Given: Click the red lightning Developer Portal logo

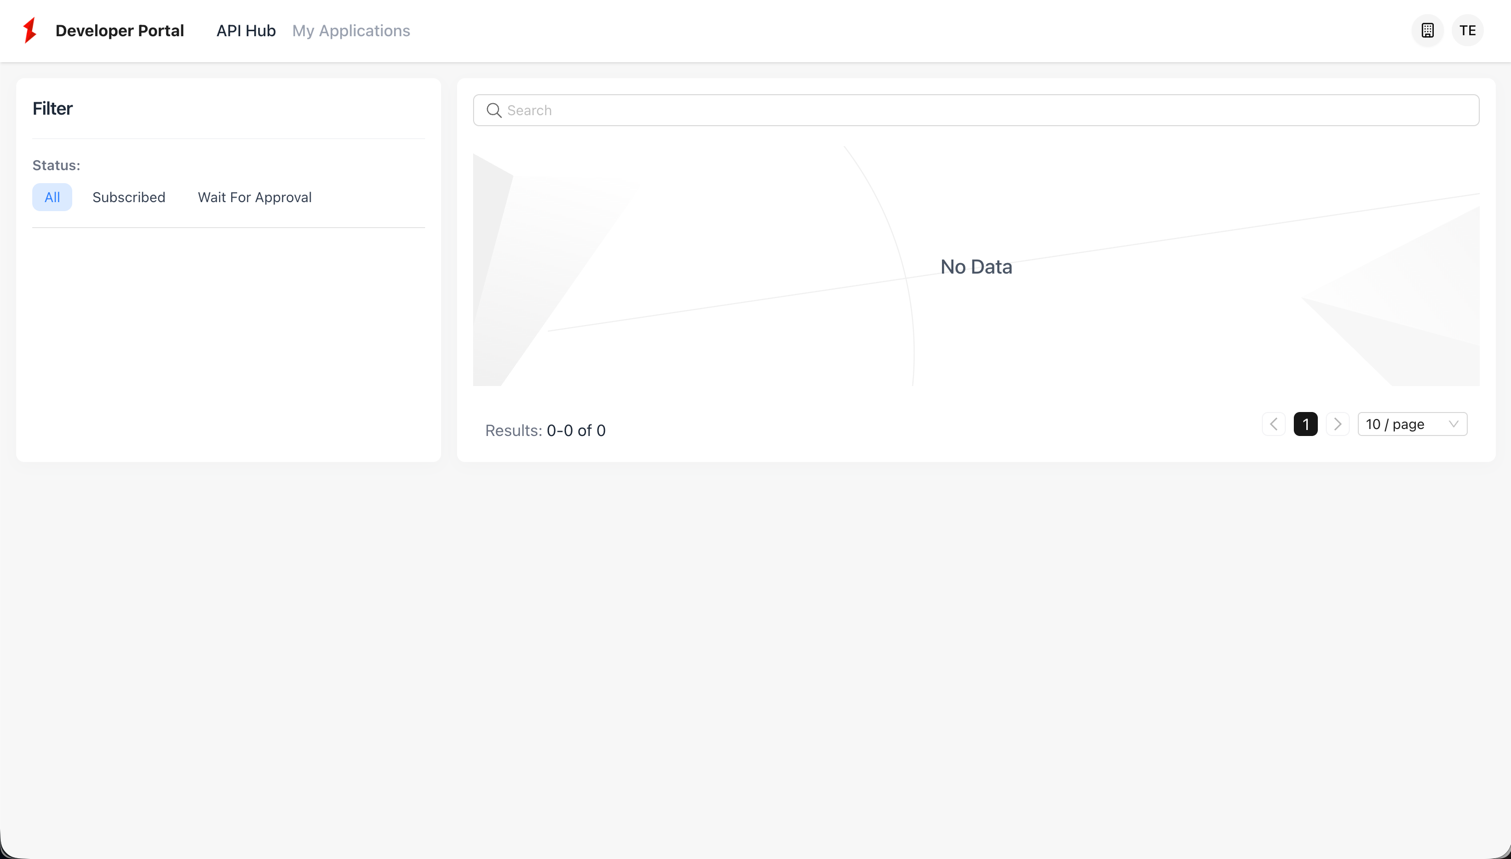Looking at the screenshot, I should click(x=30, y=30).
